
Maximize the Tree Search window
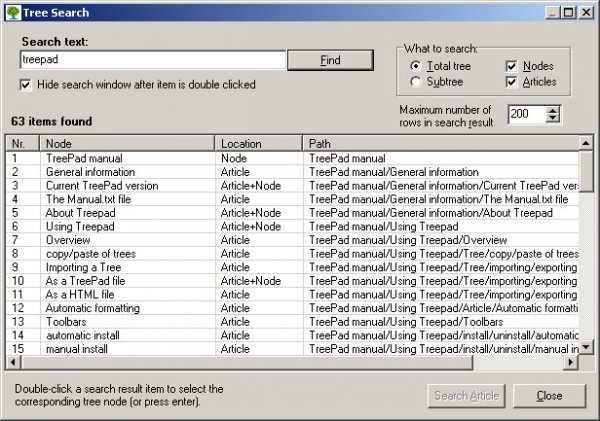pos(569,12)
